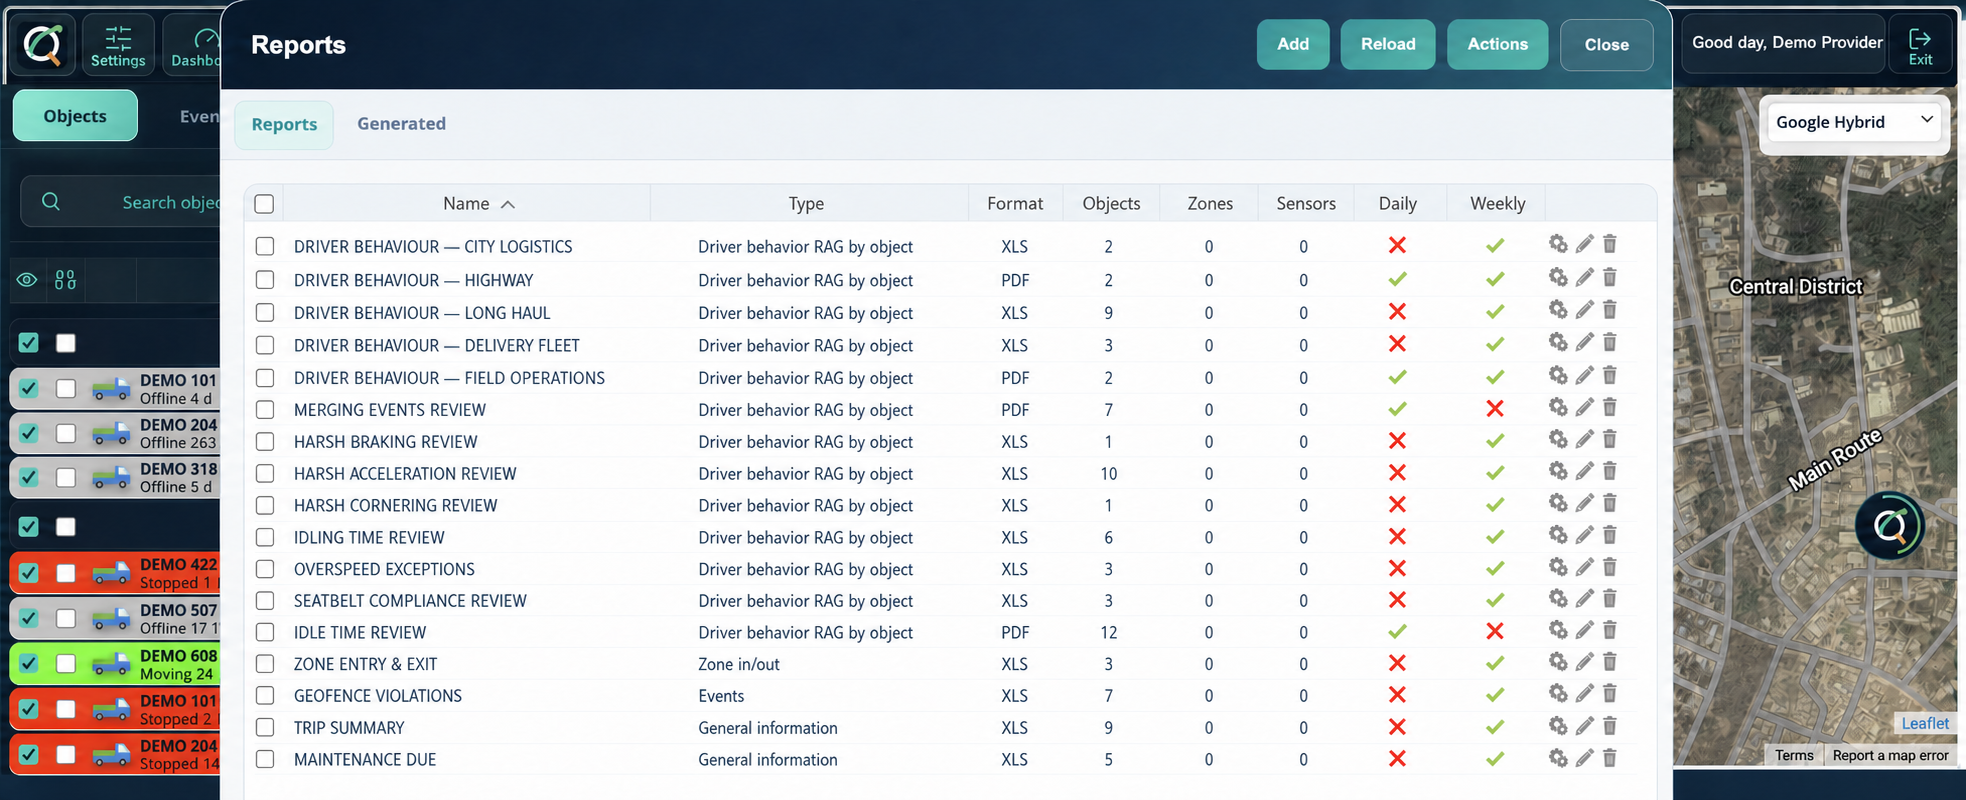Edit the OVERSPEED EXCEPTIONS report

click(1585, 567)
